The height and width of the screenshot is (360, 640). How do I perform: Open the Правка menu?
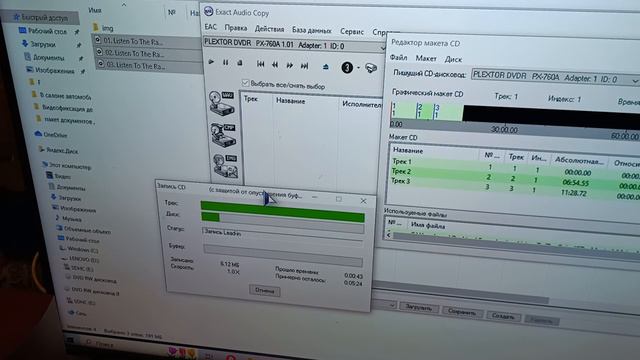pyautogui.click(x=236, y=28)
